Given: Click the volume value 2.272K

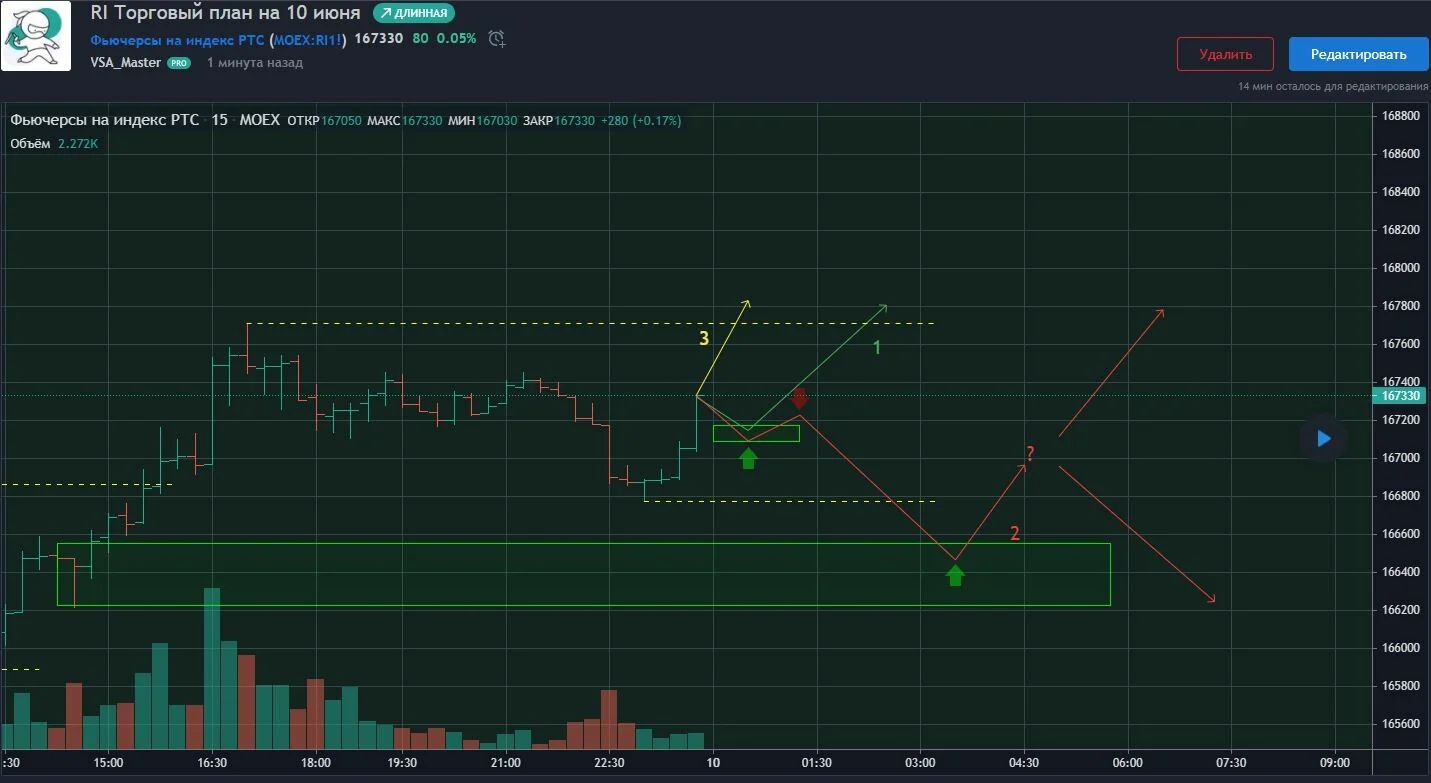Looking at the screenshot, I should coord(78,144).
